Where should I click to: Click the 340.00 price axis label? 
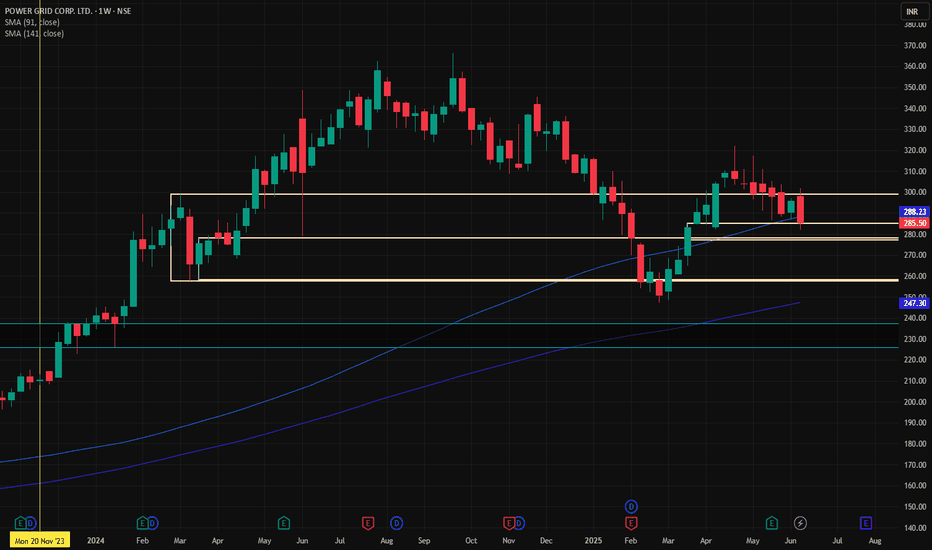[x=914, y=108]
